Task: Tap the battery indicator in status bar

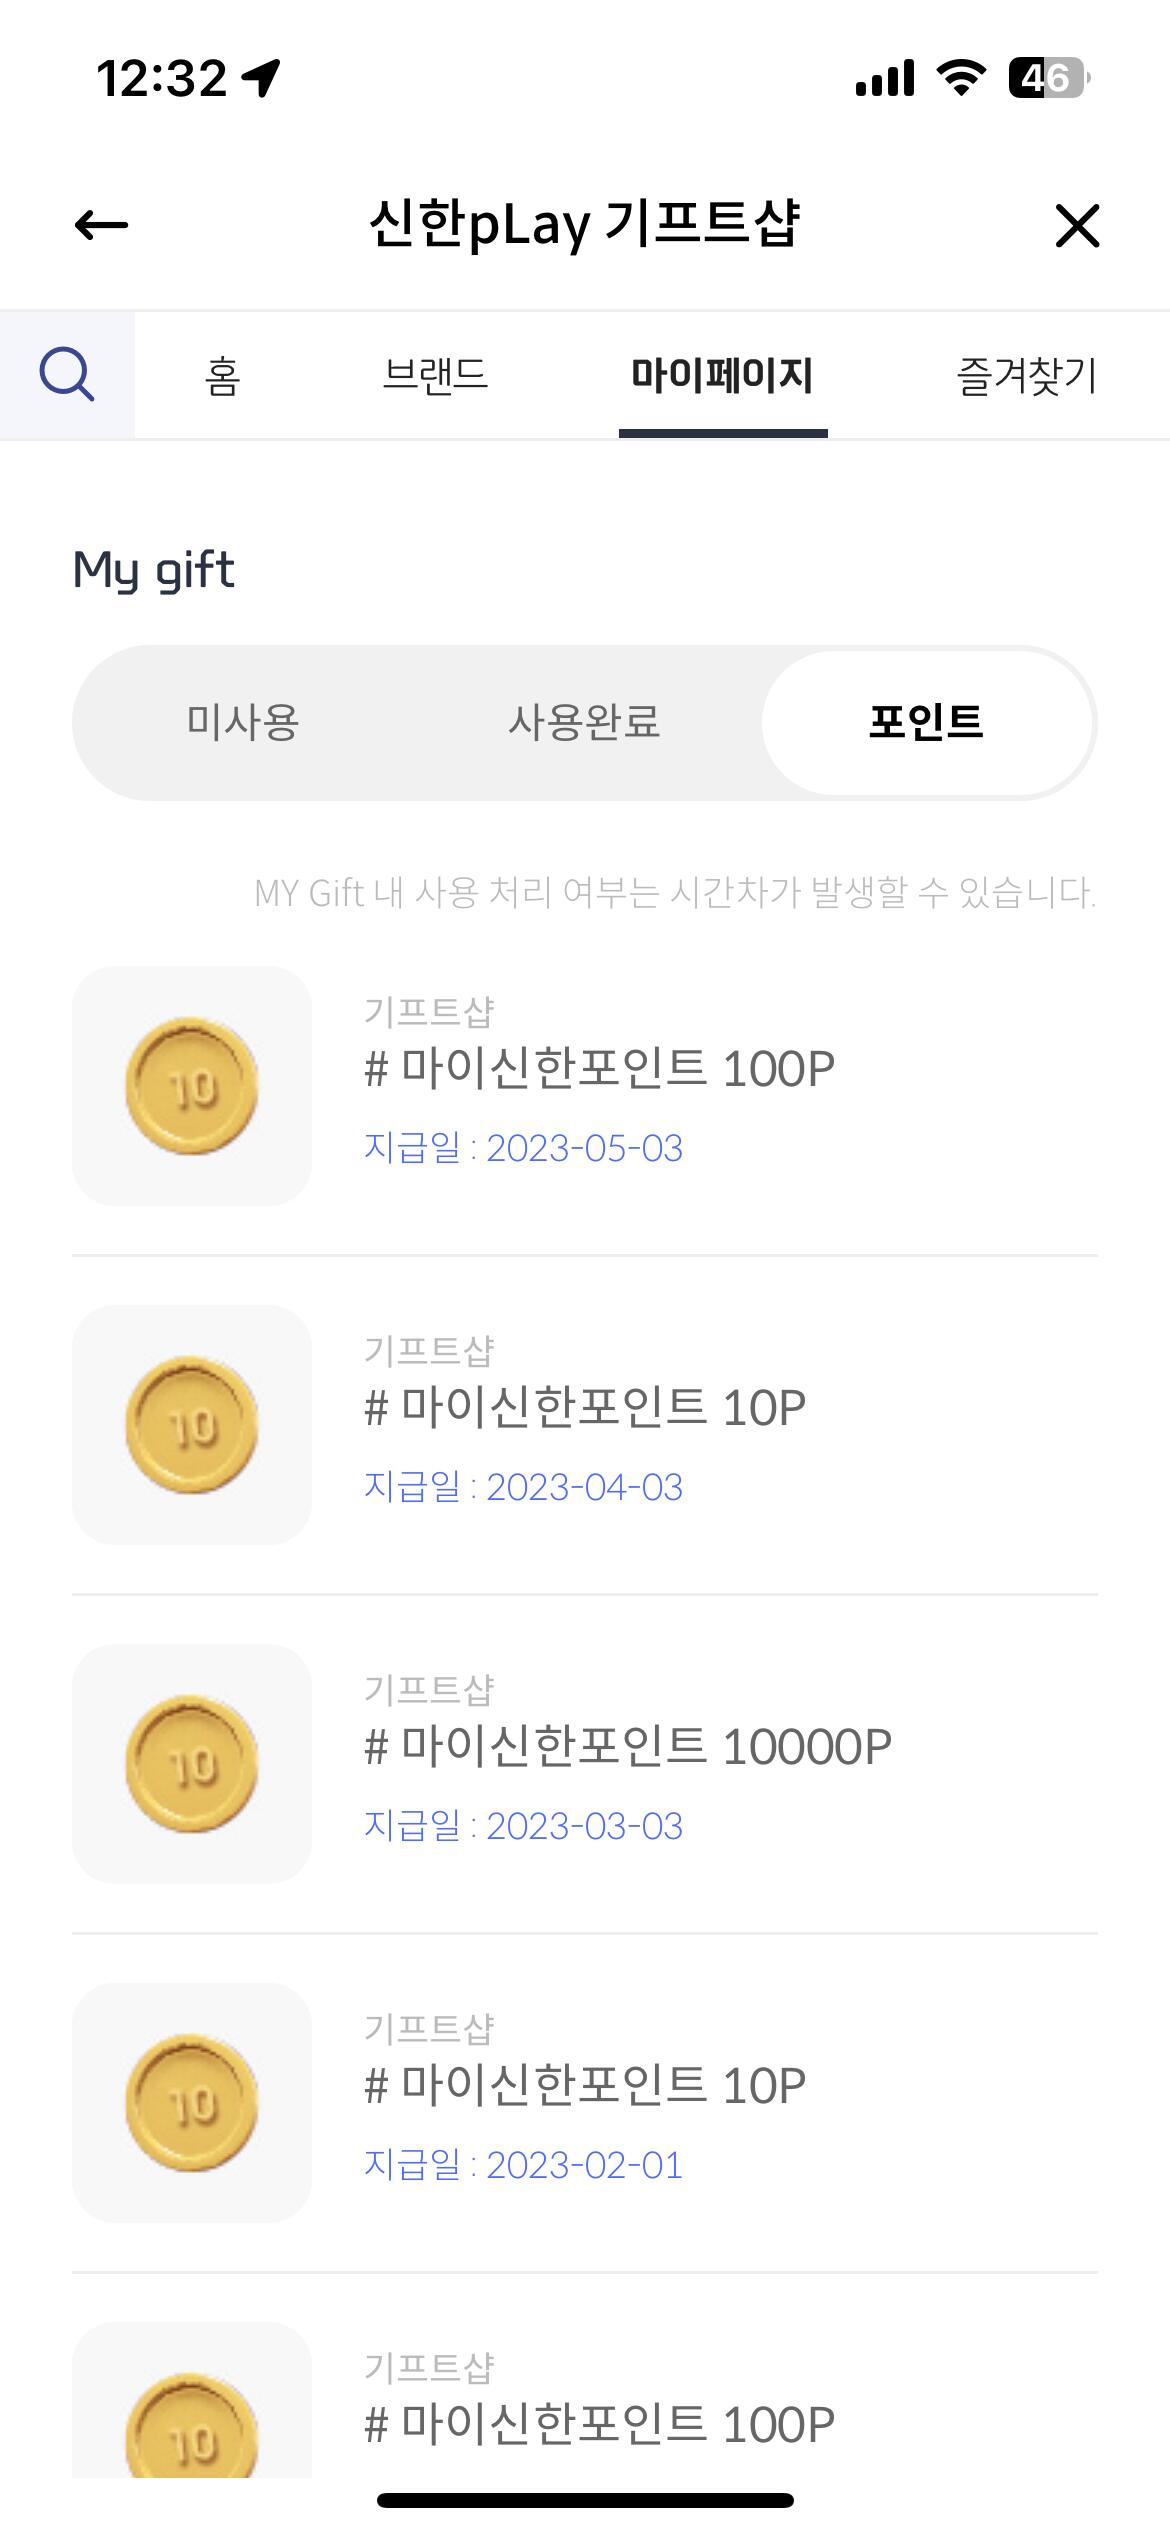Action: pyautogui.click(x=1047, y=78)
